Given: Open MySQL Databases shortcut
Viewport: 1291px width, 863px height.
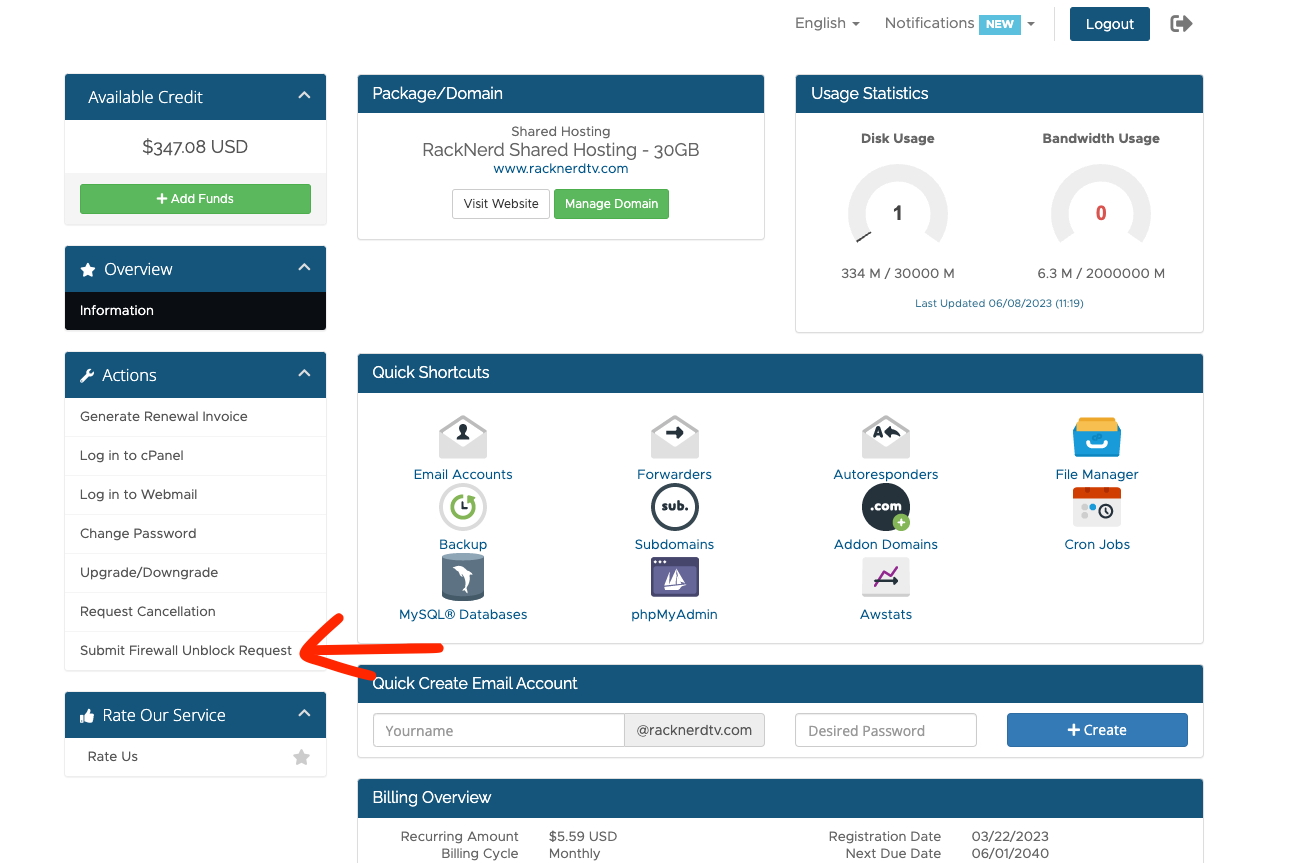Looking at the screenshot, I should (462, 577).
